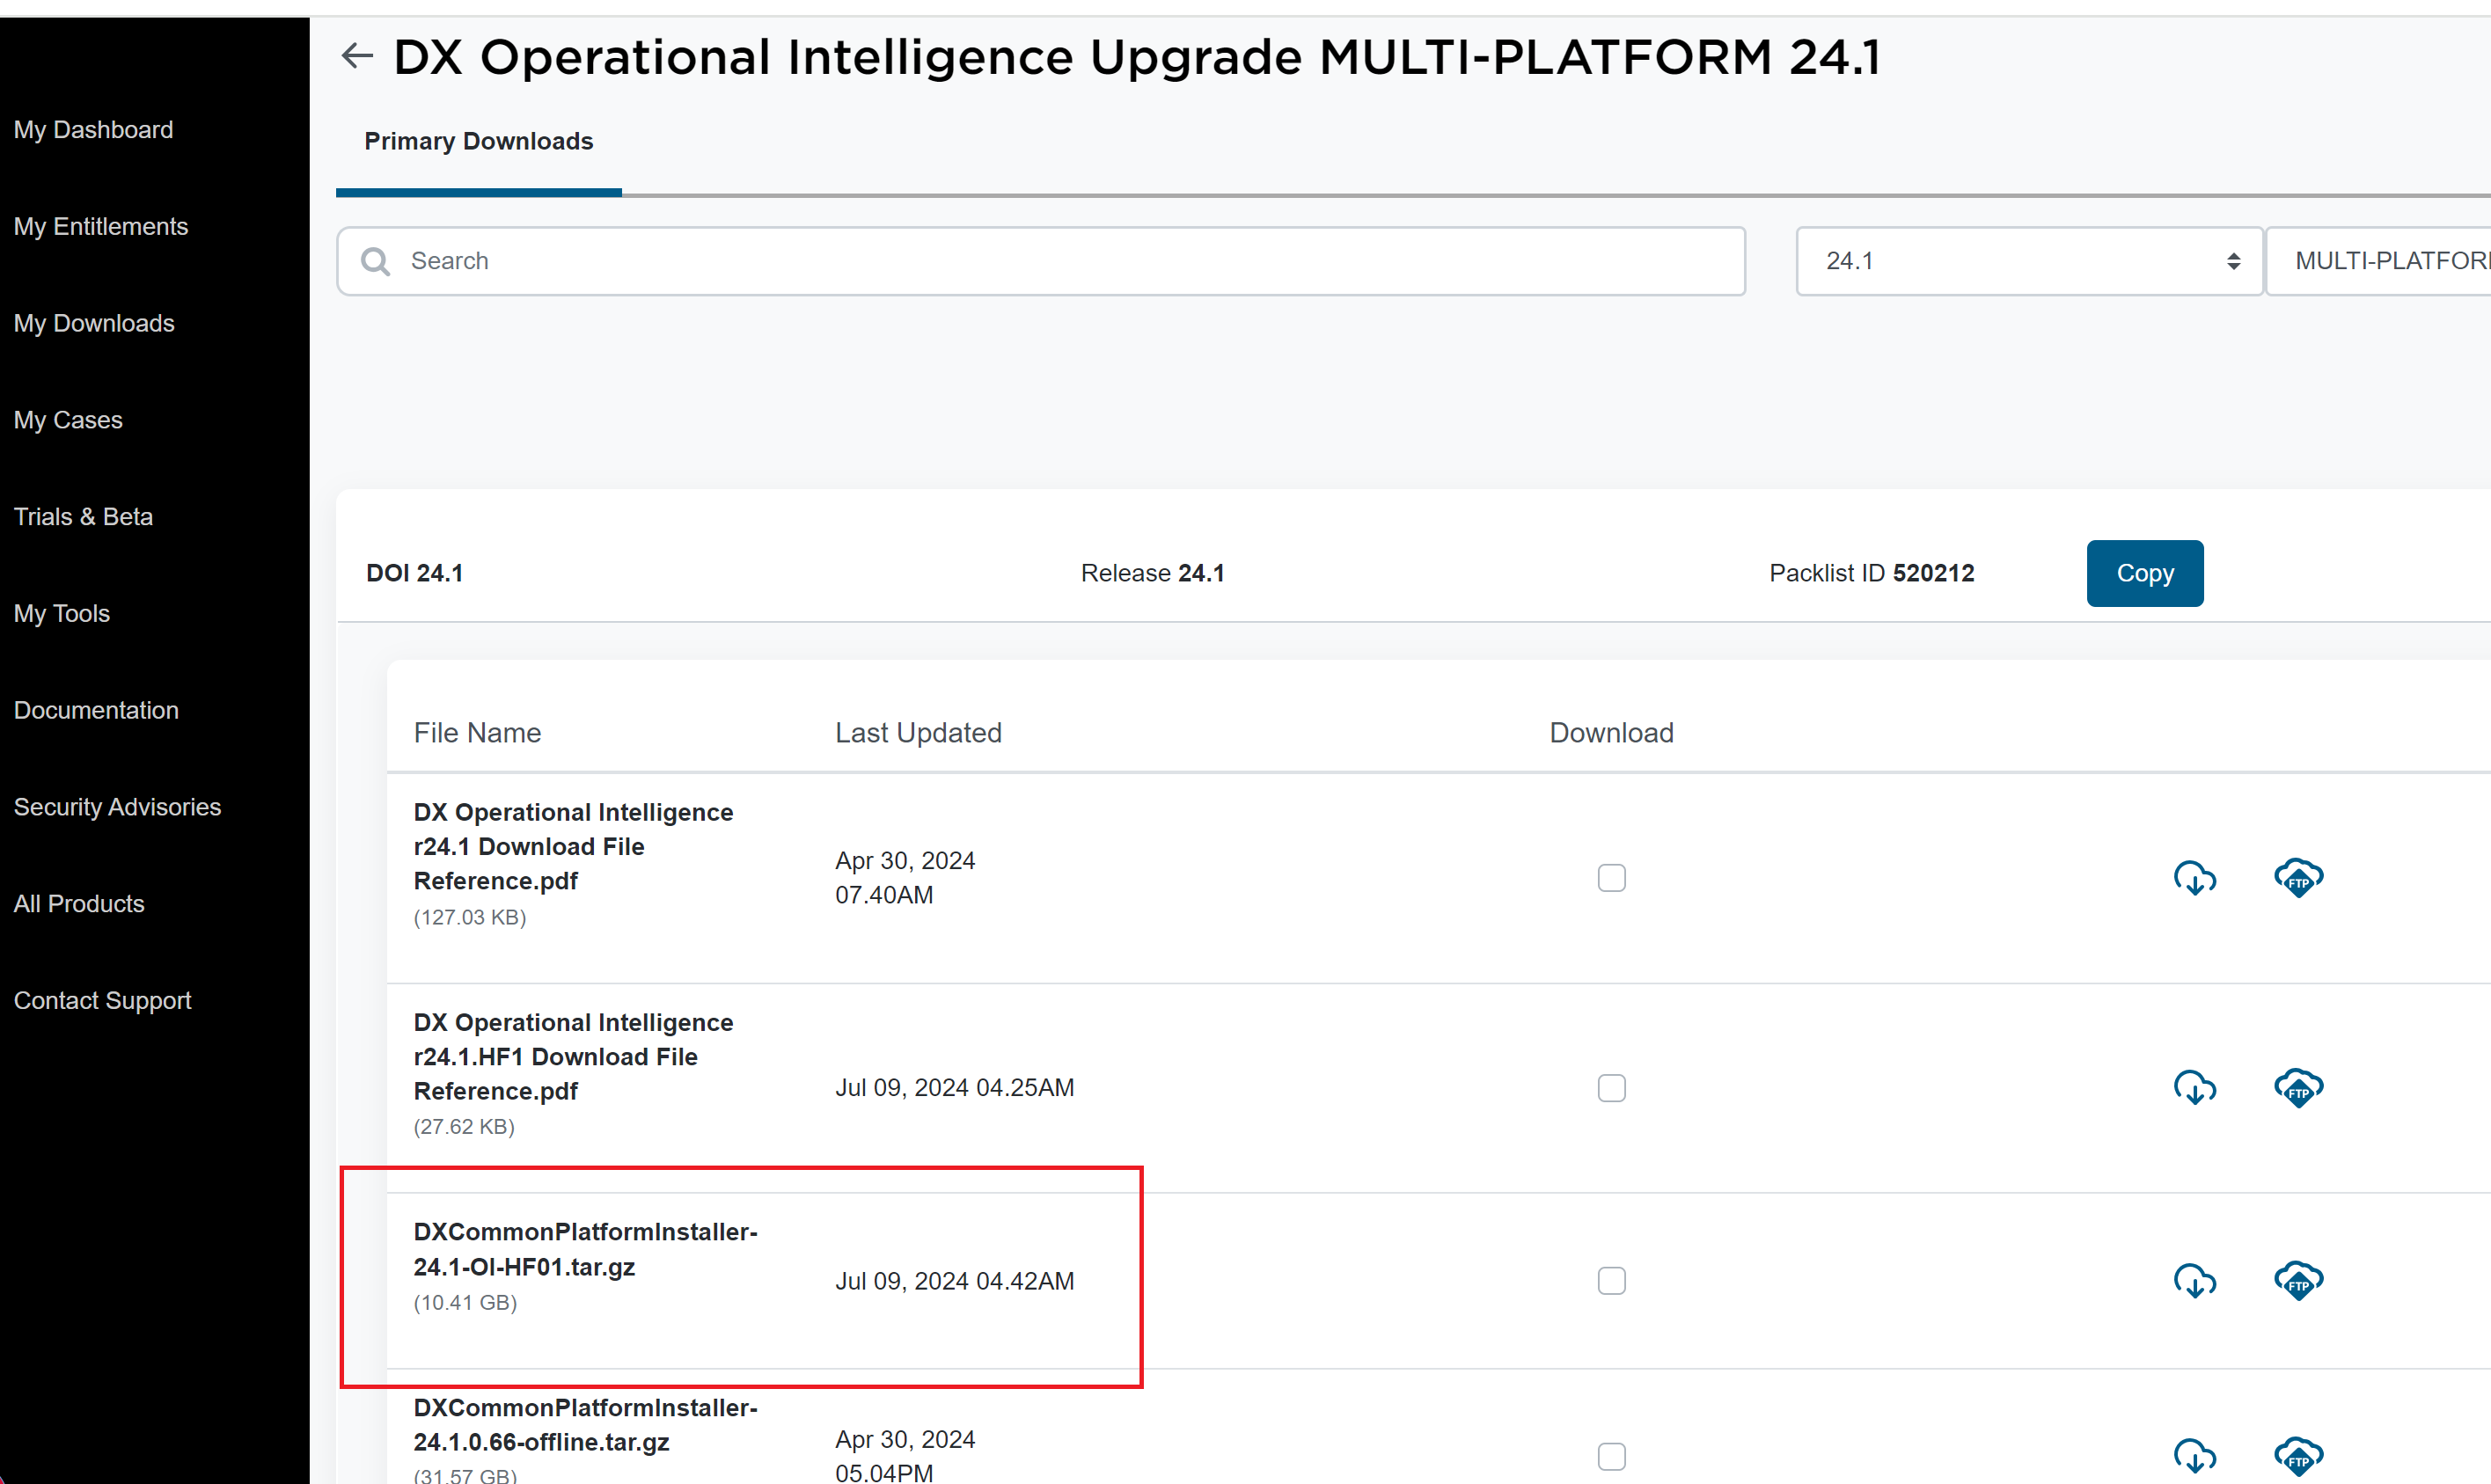Tick the DXCommonPlatformInstaller-24.1-OI-HF01.tar.gz checkbox
The width and height of the screenshot is (2491, 1484).
[1611, 1281]
